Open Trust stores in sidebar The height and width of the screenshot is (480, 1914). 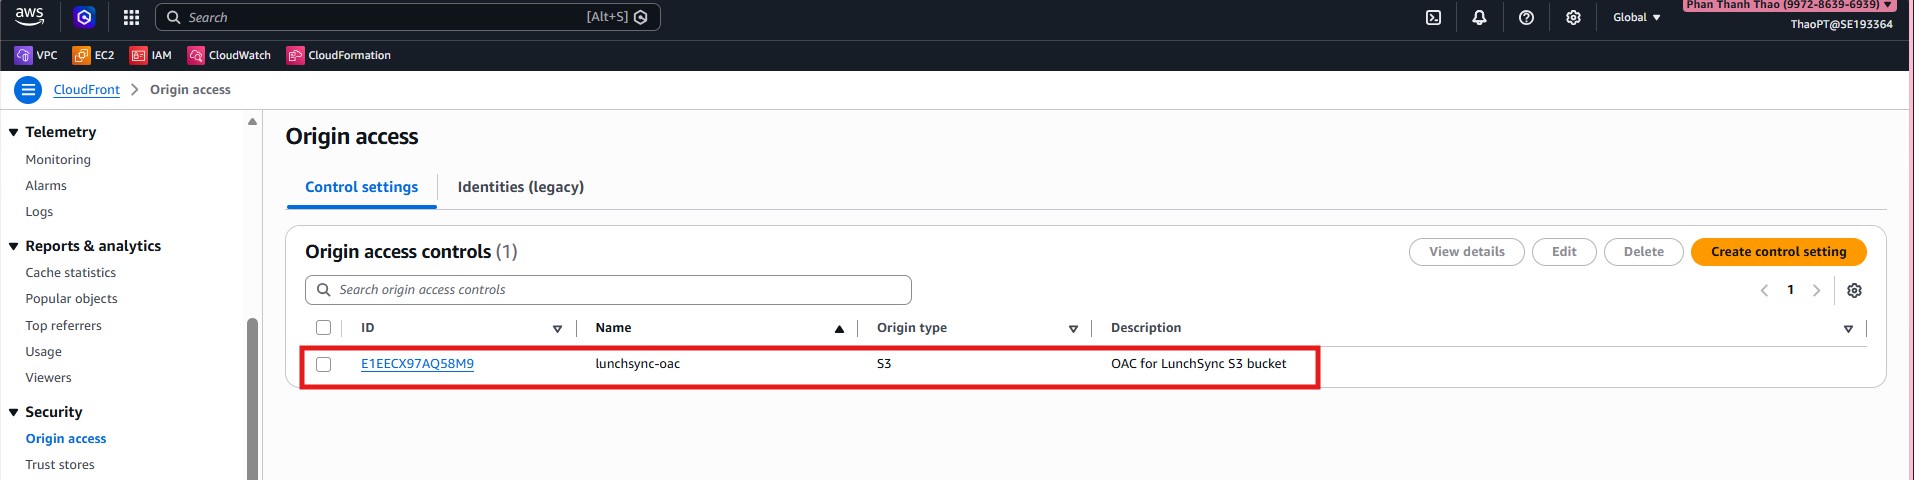tap(60, 465)
